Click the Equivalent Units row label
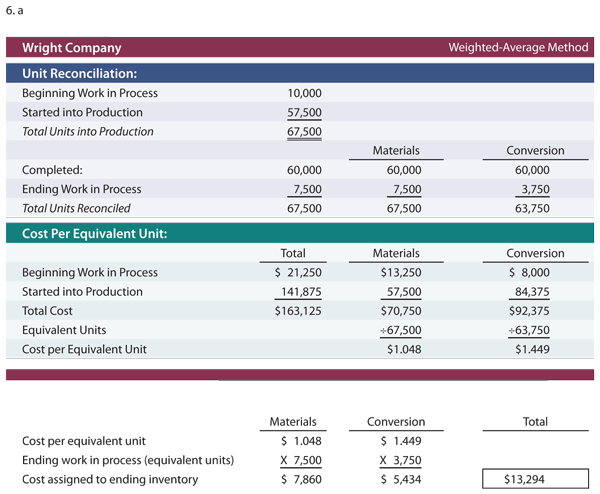The width and height of the screenshot is (600, 494). (x=64, y=330)
